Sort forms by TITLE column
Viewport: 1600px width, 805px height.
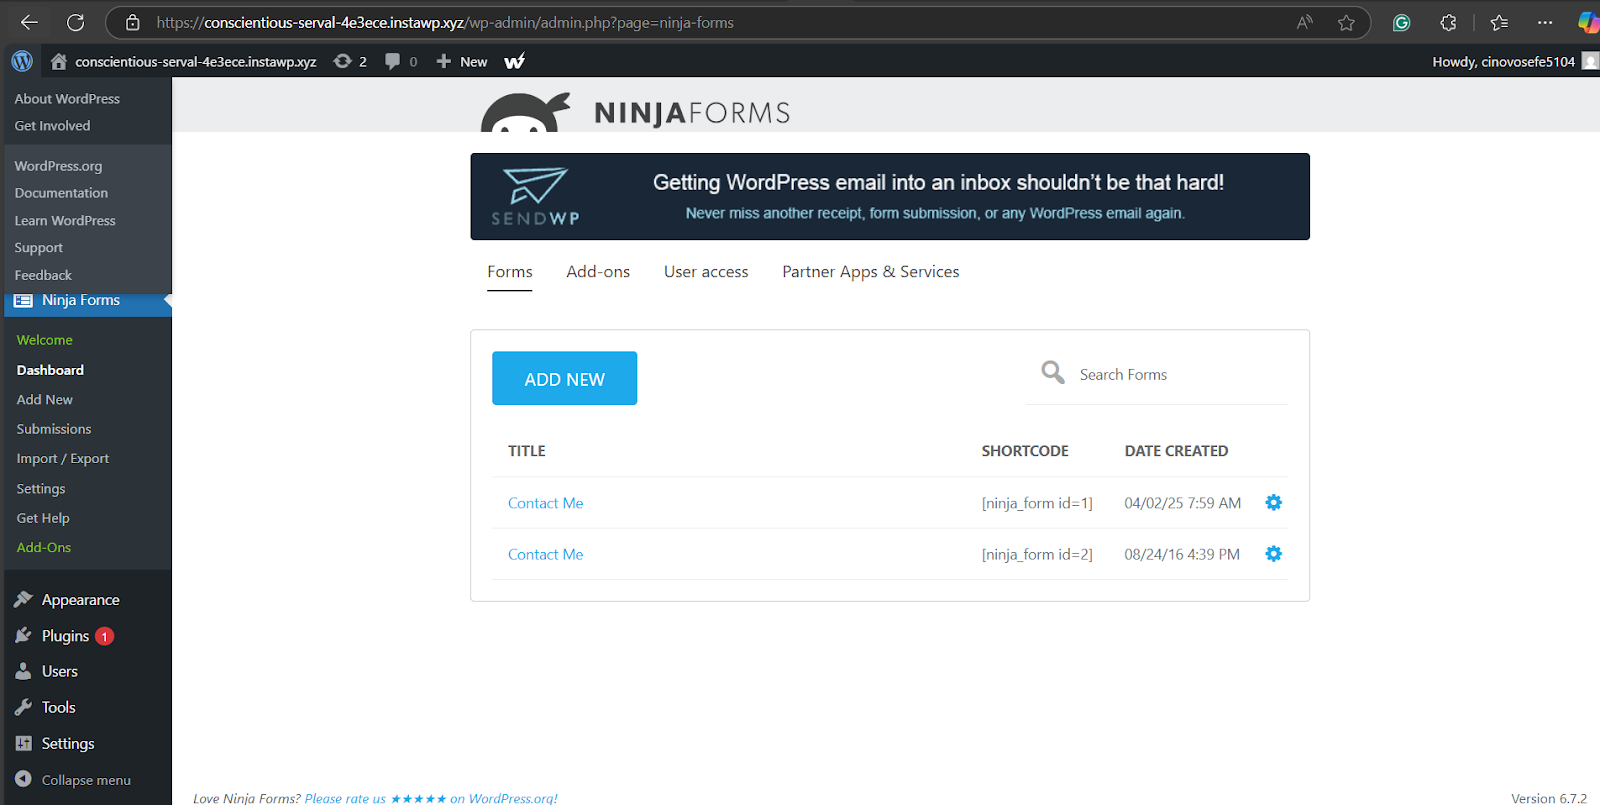[x=527, y=451]
